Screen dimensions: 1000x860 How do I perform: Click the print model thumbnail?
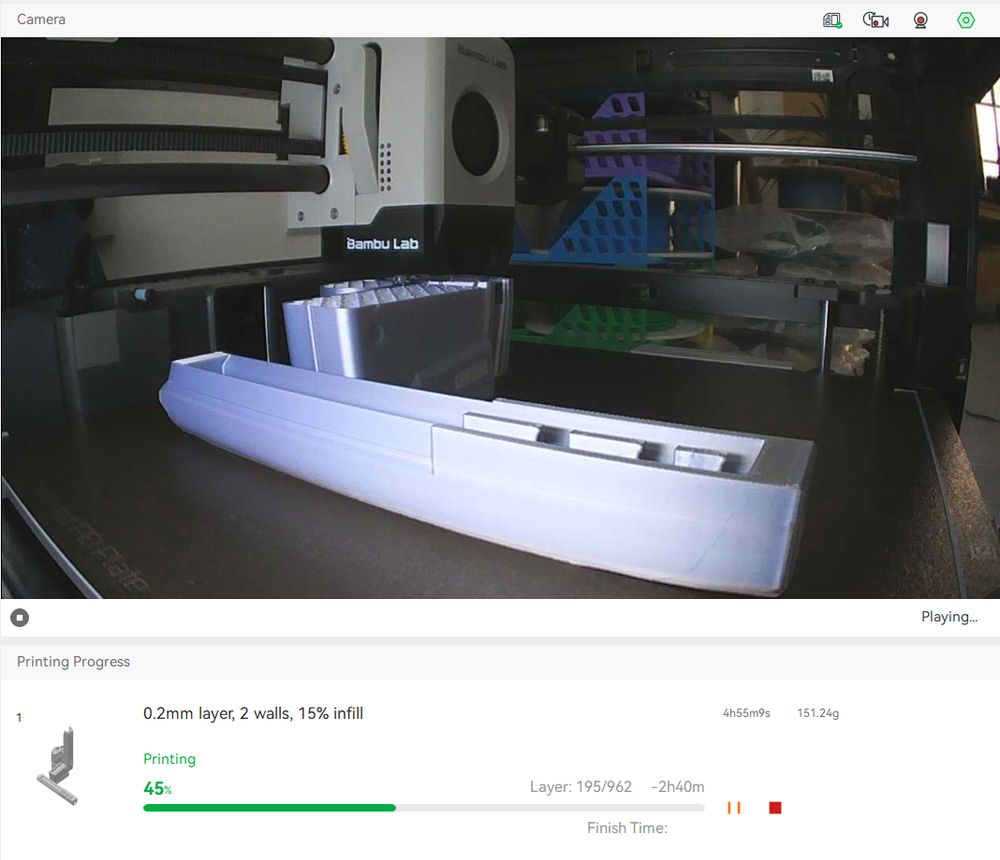click(57, 766)
